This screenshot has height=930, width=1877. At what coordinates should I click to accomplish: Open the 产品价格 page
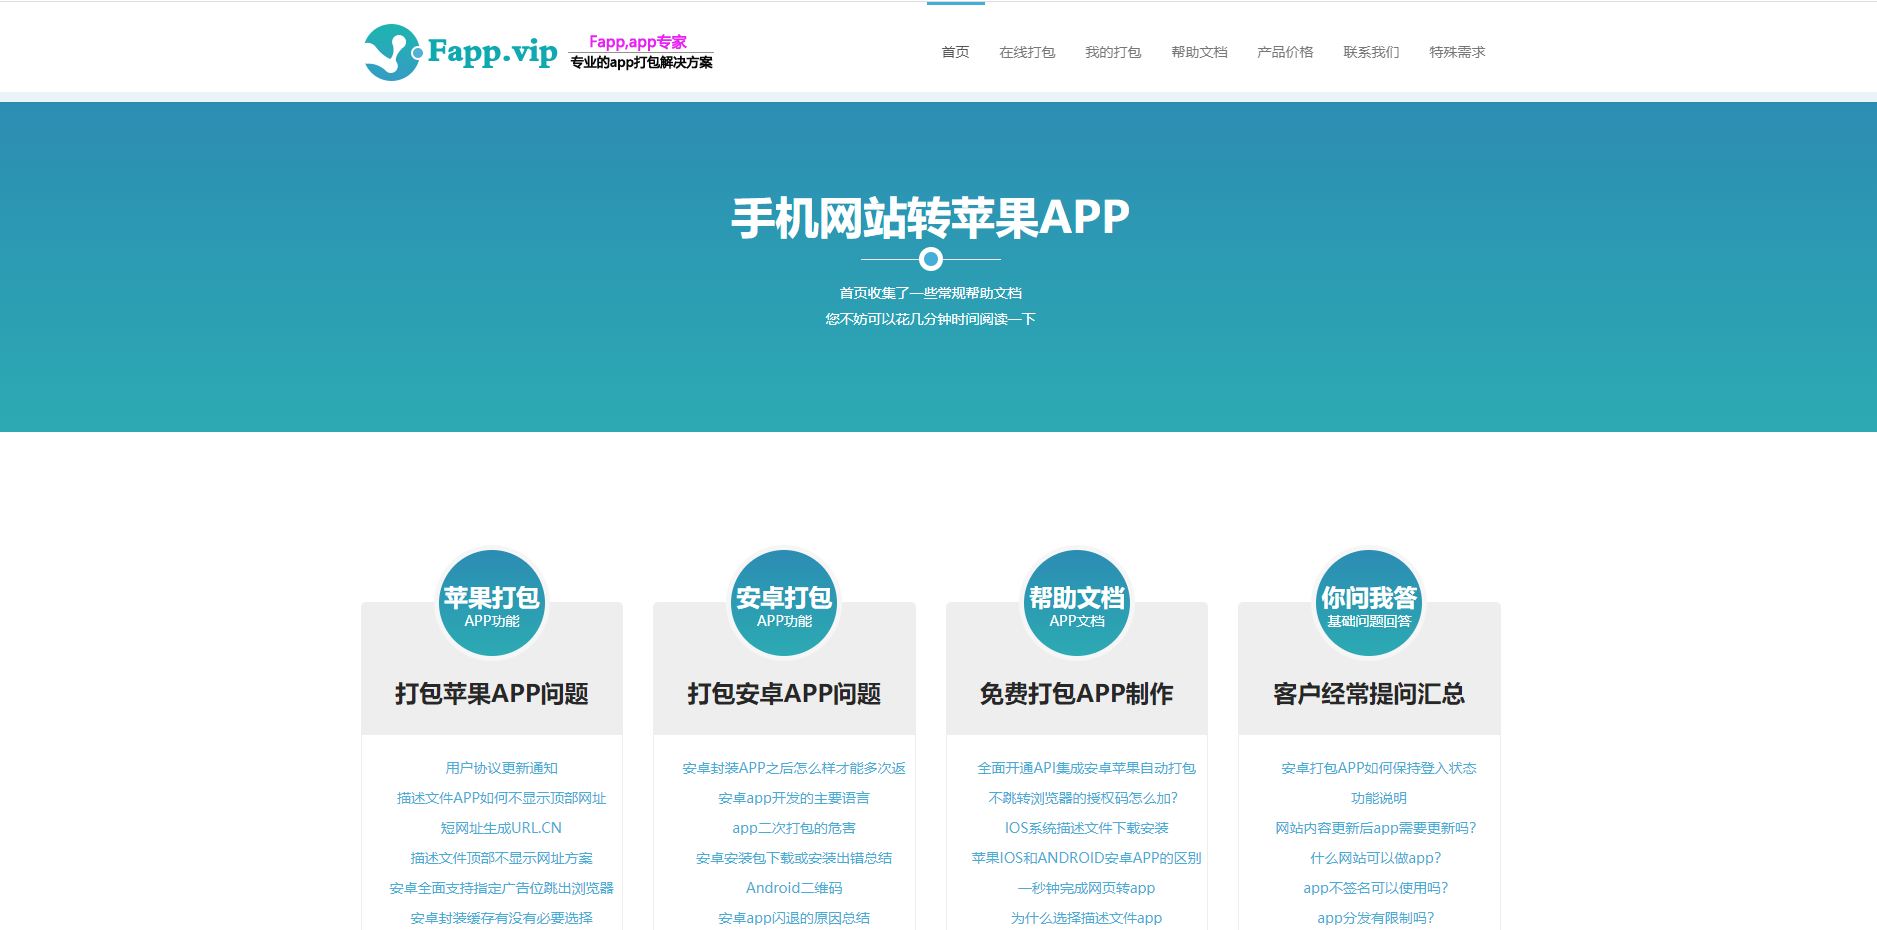(x=1285, y=52)
